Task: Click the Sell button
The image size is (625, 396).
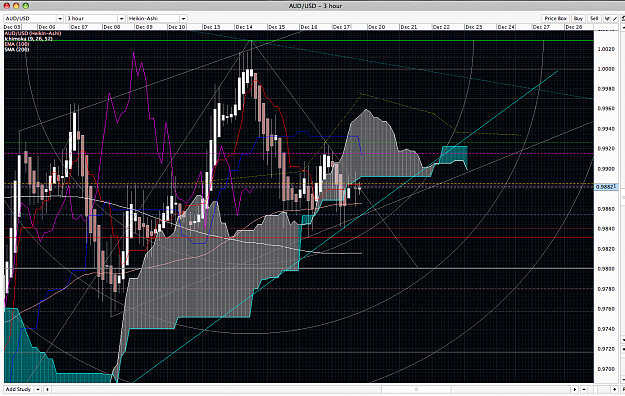Action: (x=594, y=18)
